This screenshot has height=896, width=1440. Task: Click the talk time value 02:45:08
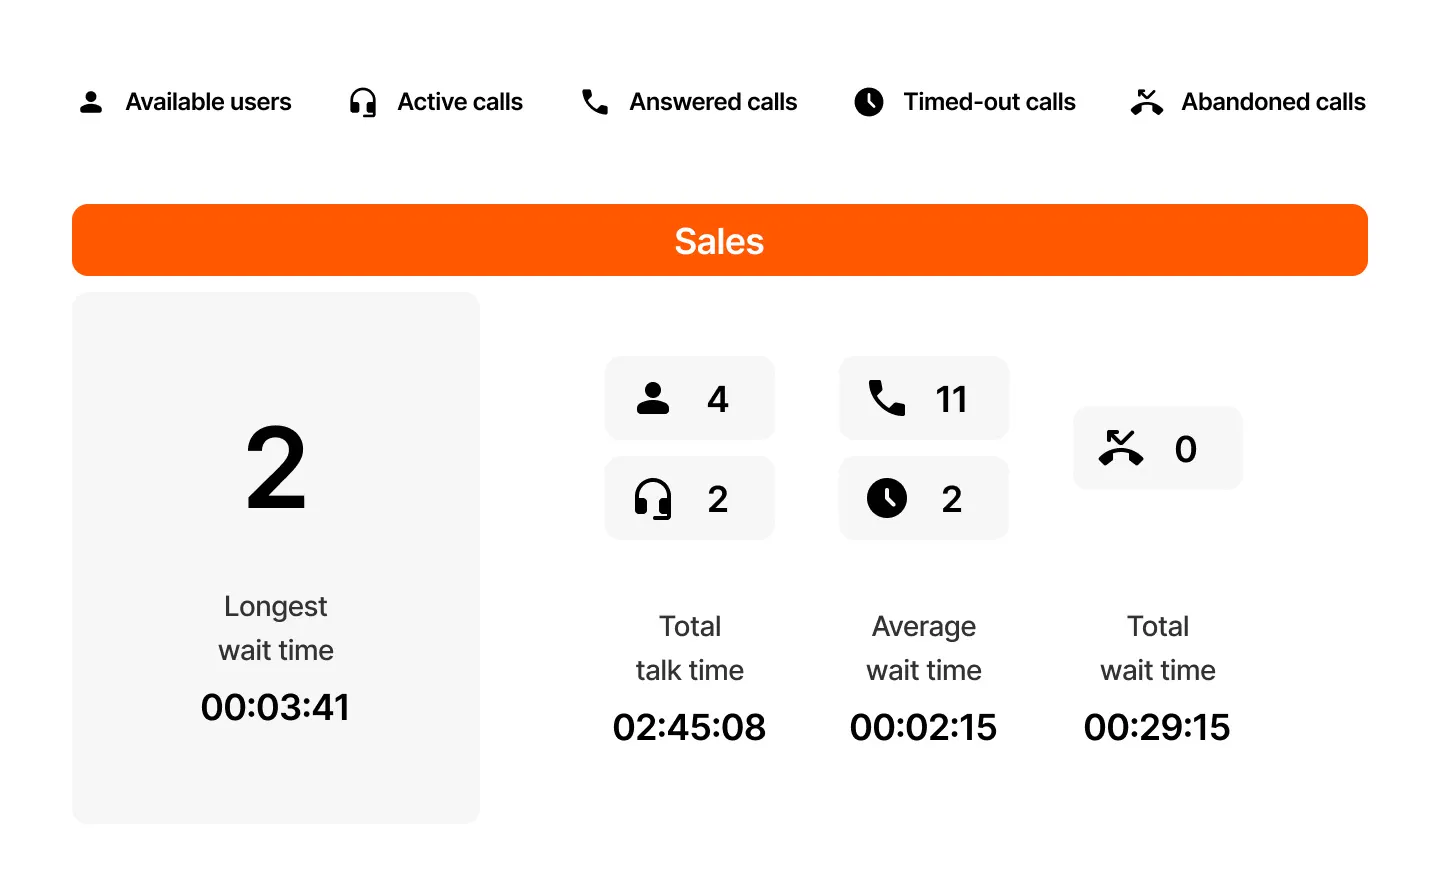click(x=689, y=727)
